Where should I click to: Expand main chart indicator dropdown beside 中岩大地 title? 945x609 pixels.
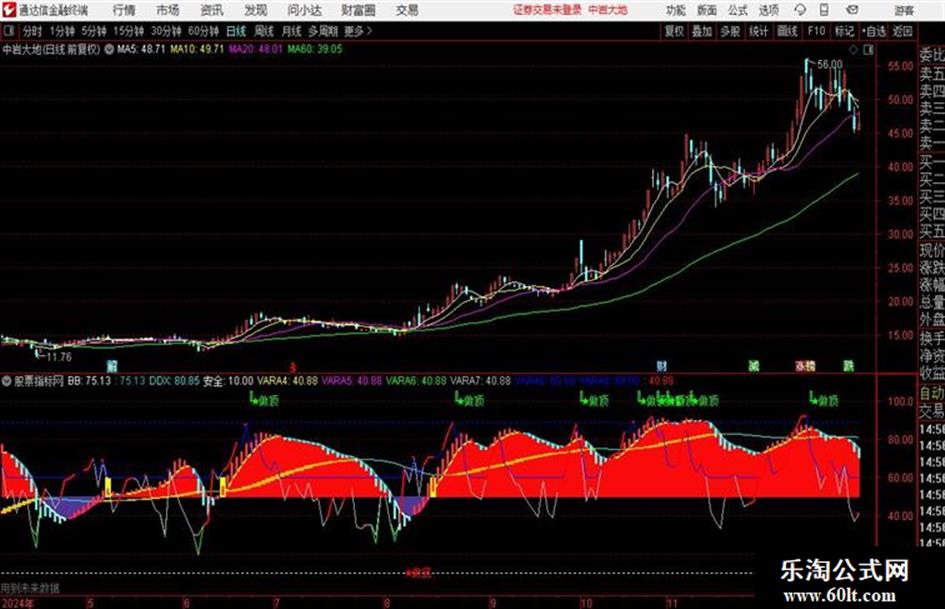click(109, 49)
